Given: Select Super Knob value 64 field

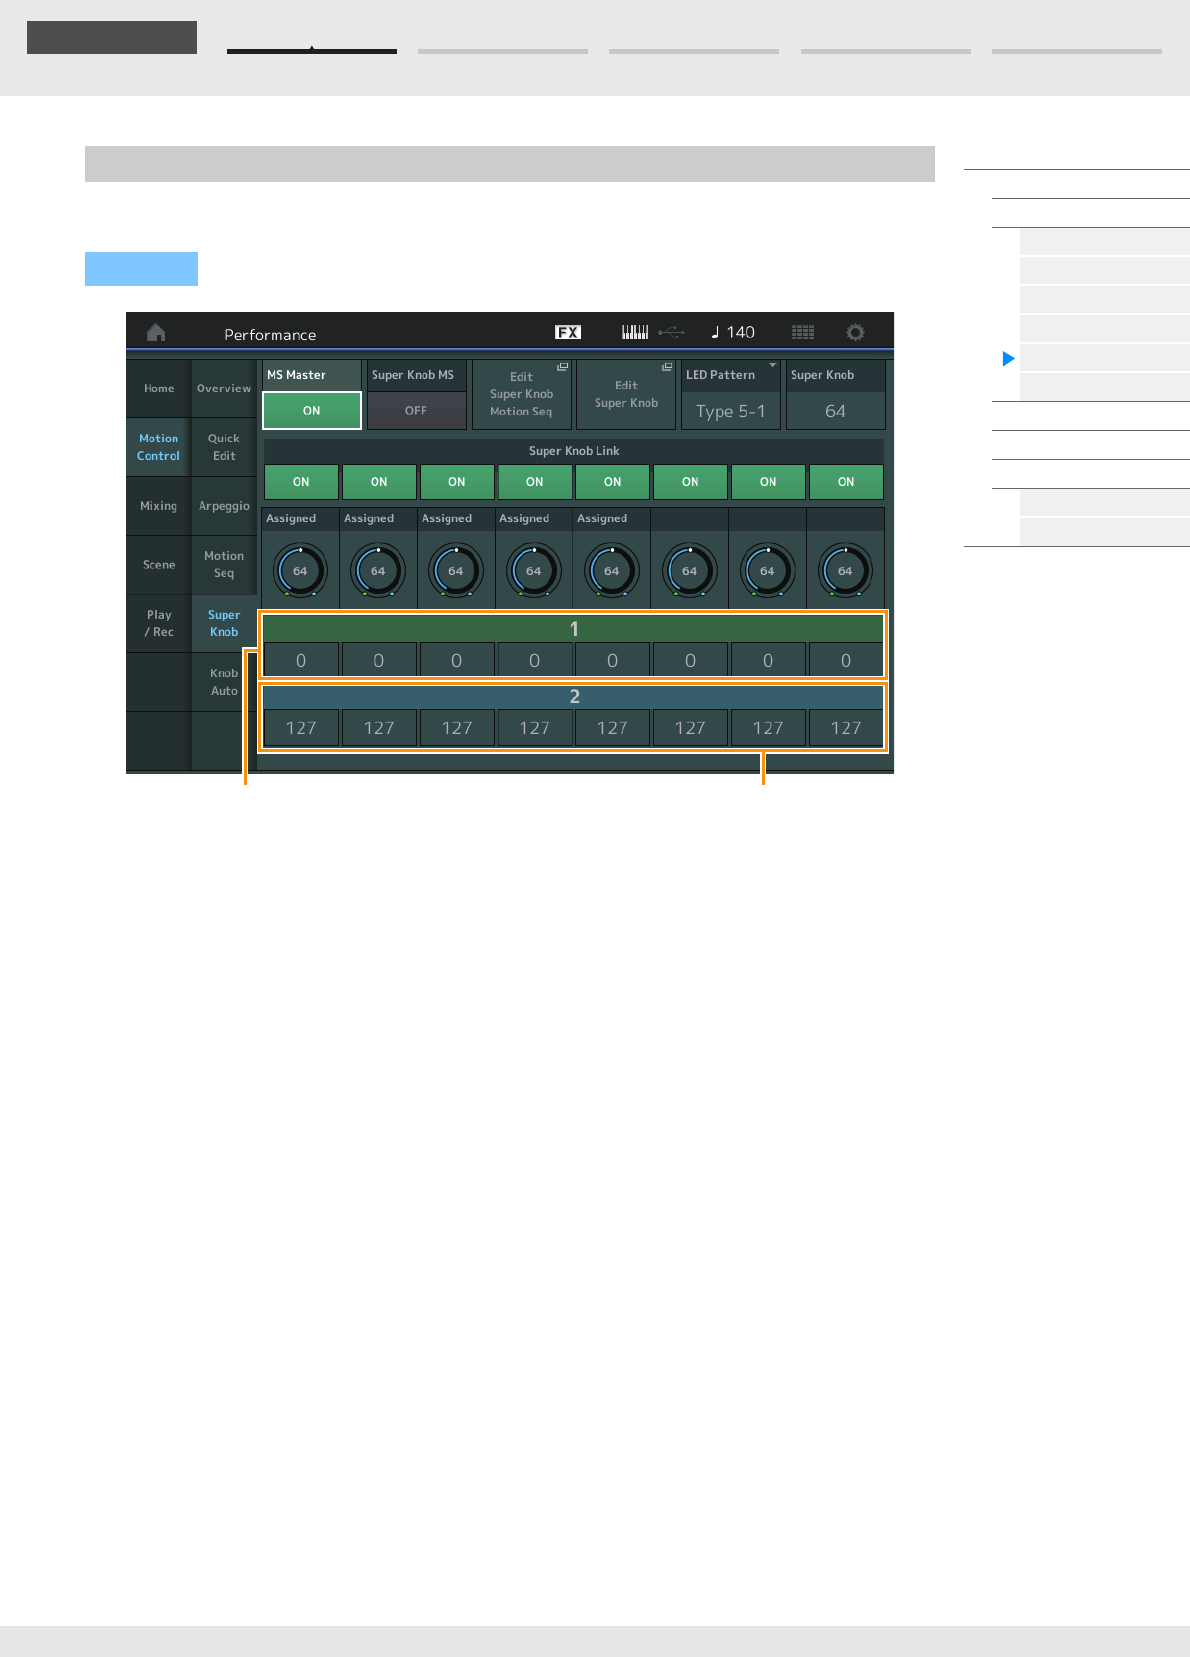Looking at the screenshot, I should (x=836, y=411).
